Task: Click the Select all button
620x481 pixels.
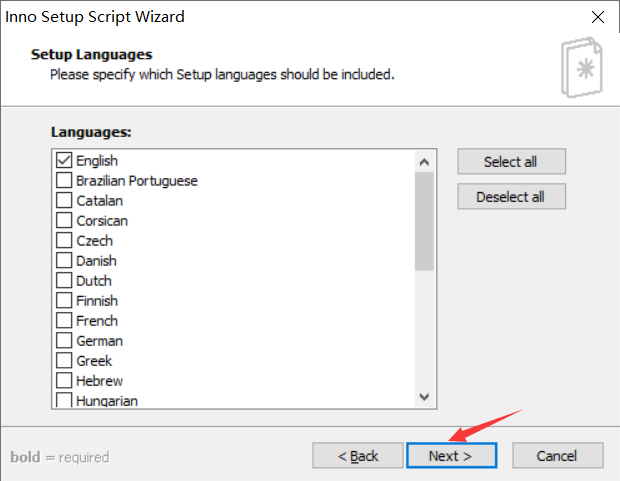Action: [x=511, y=161]
